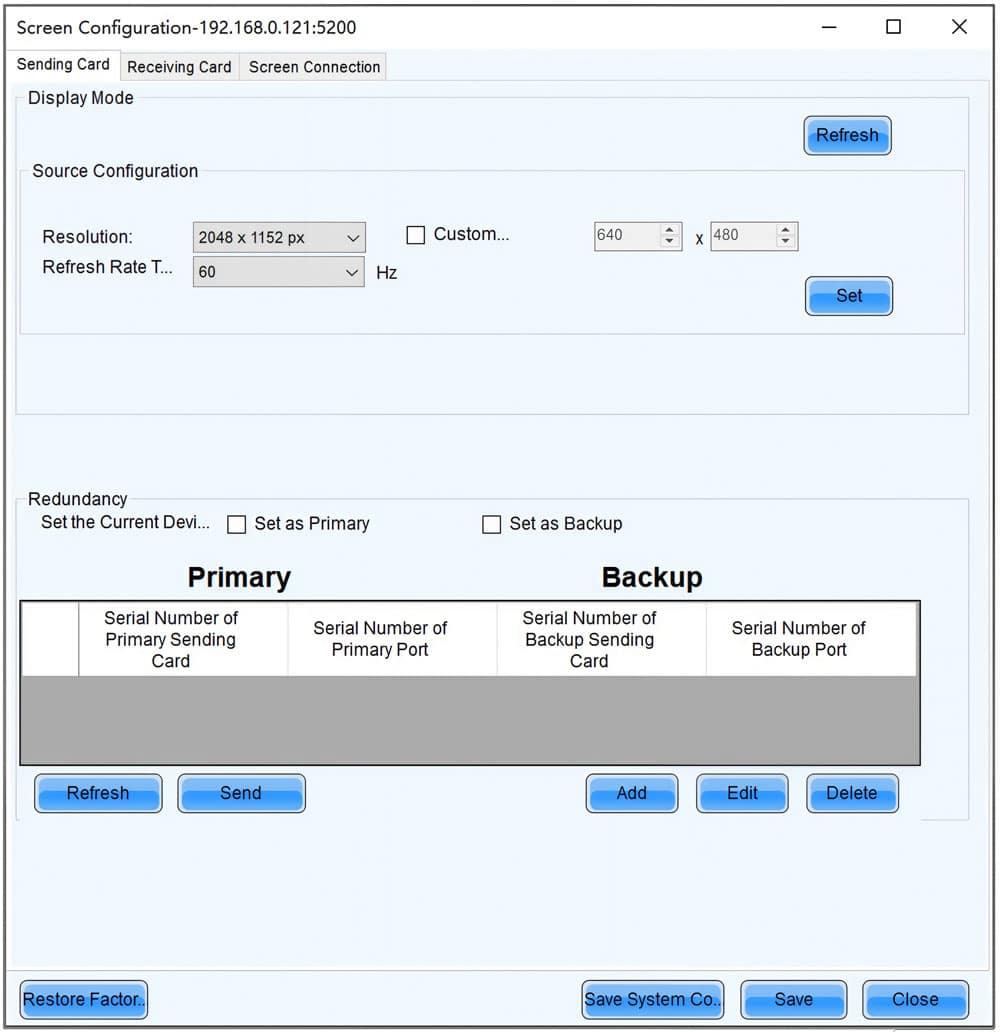Viewport: 1000px width, 1032px height.
Task: Click Send button under redundancy table
Action: pyautogui.click(x=241, y=793)
